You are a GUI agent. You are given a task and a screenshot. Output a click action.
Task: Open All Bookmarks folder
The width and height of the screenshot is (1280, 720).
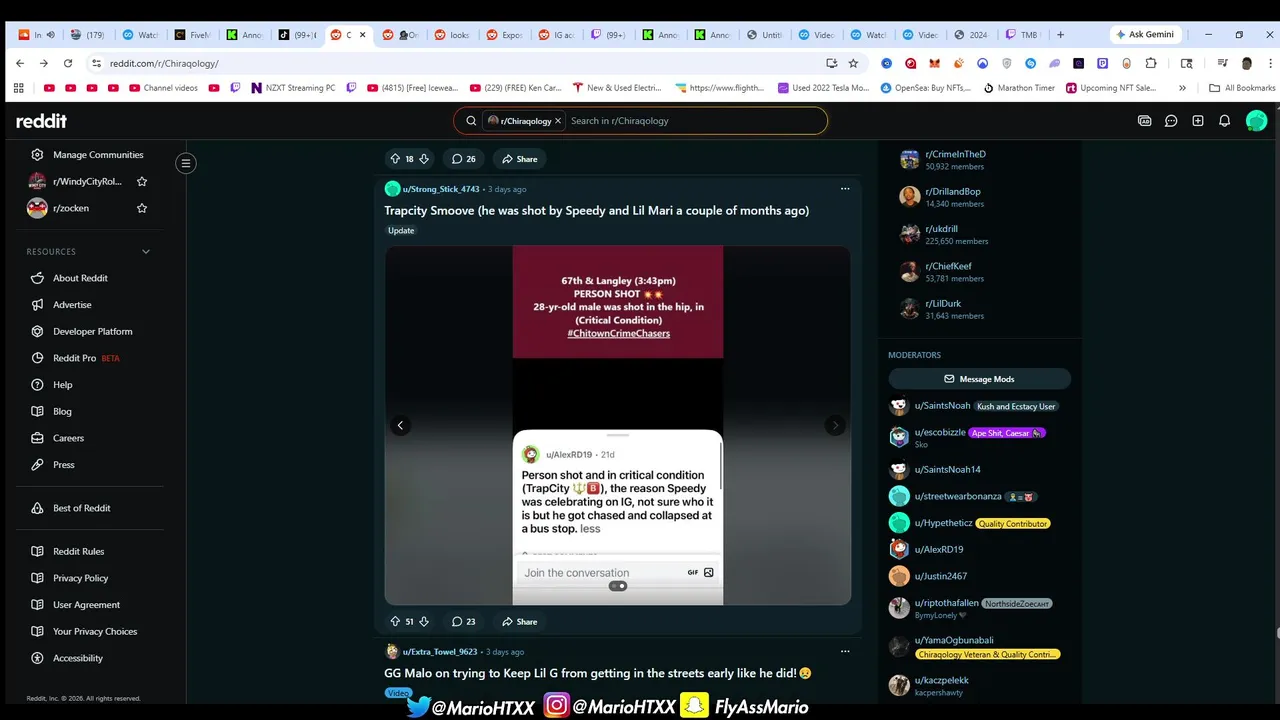click(x=1241, y=88)
